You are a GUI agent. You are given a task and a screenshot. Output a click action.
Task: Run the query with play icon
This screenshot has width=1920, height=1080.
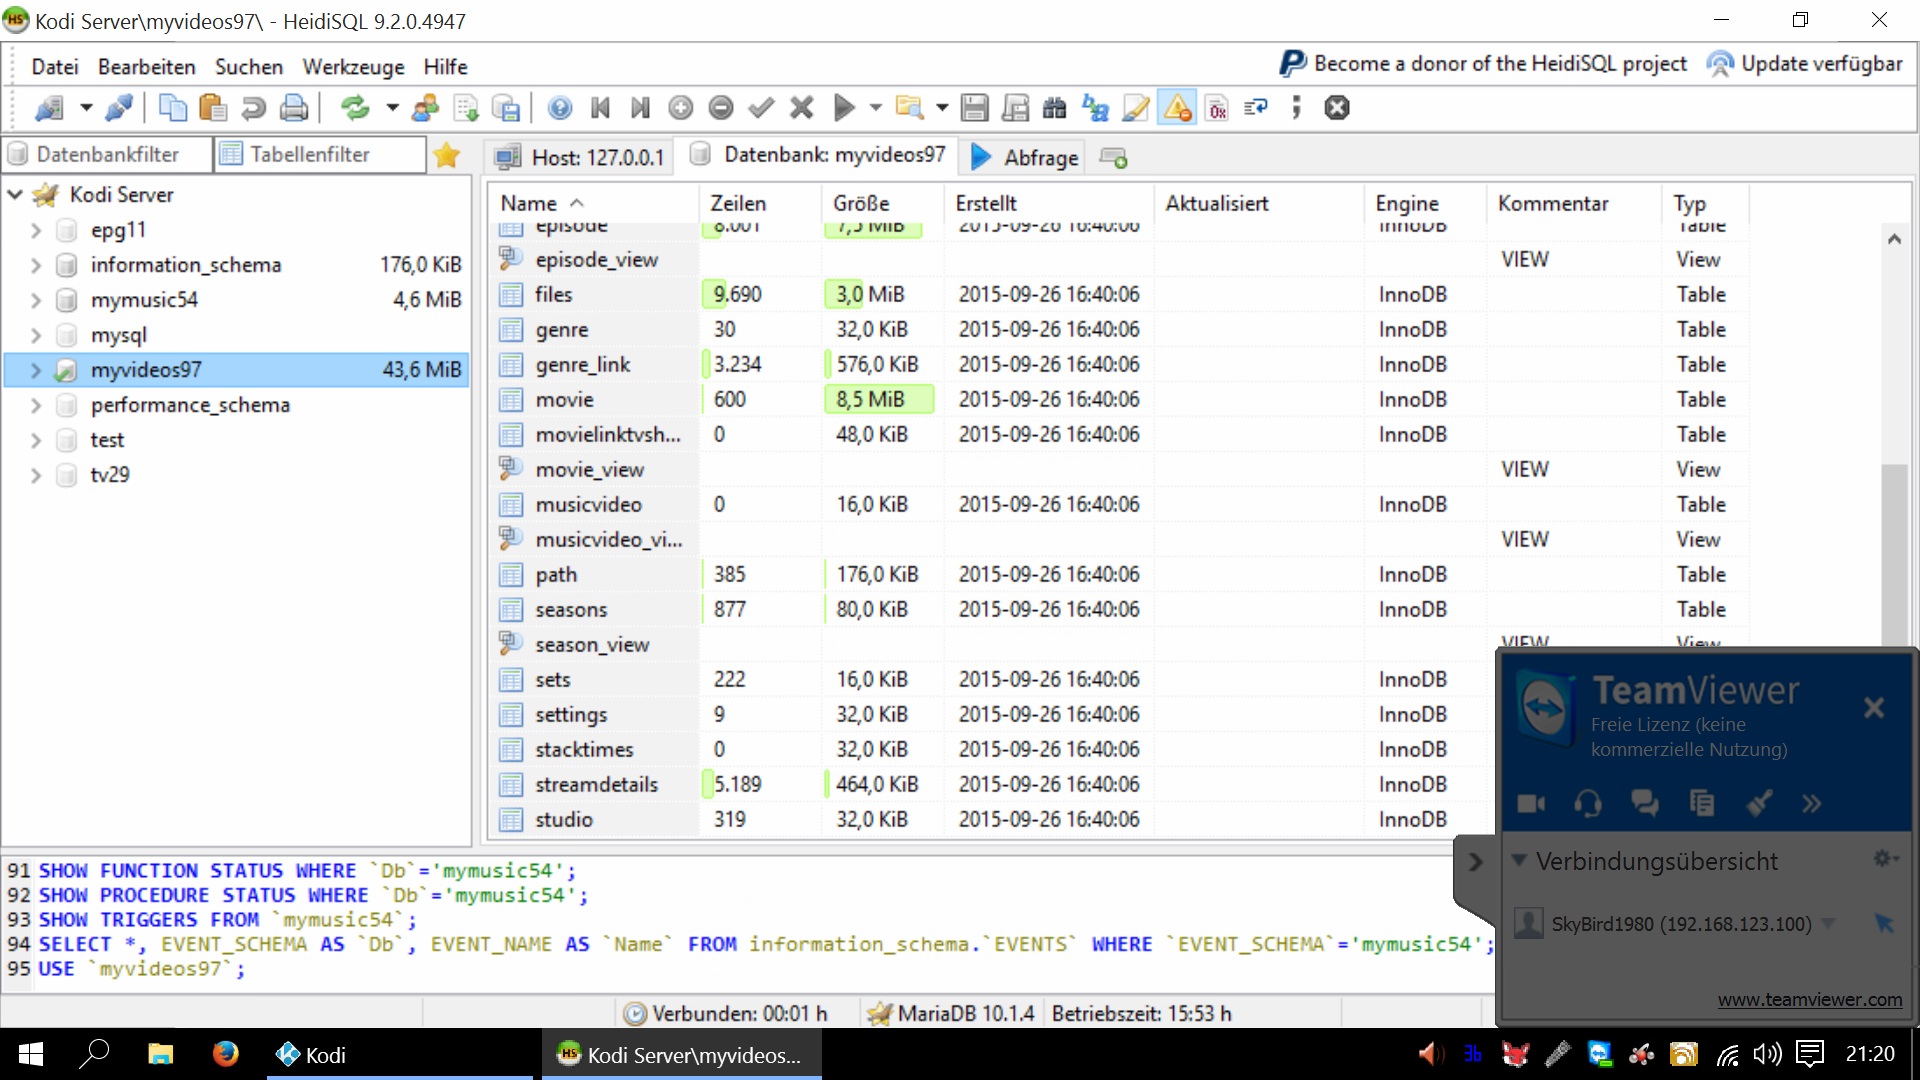(844, 107)
